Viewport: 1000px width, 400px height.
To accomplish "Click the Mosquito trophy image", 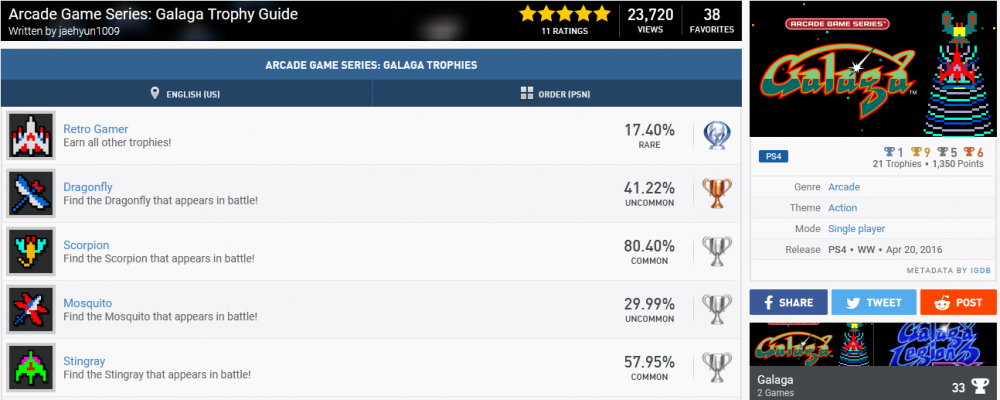I will pyautogui.click(x=31, y=309).
